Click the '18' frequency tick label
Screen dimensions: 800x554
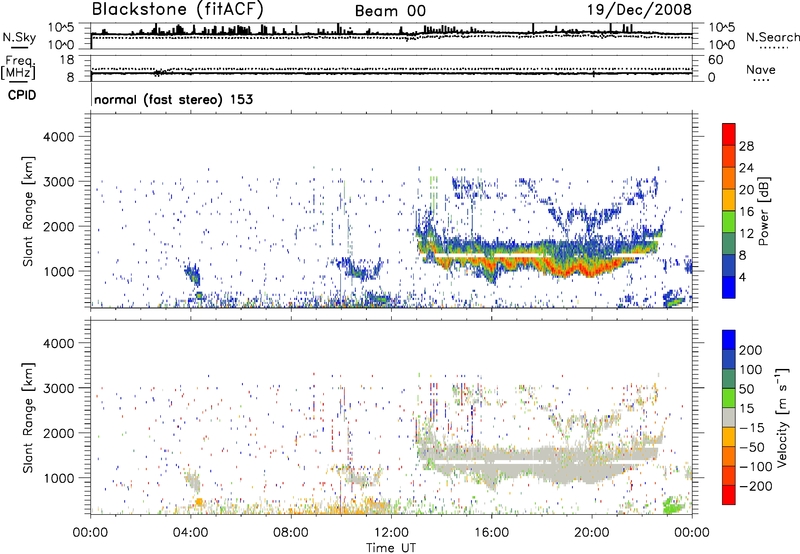[67, 60]
